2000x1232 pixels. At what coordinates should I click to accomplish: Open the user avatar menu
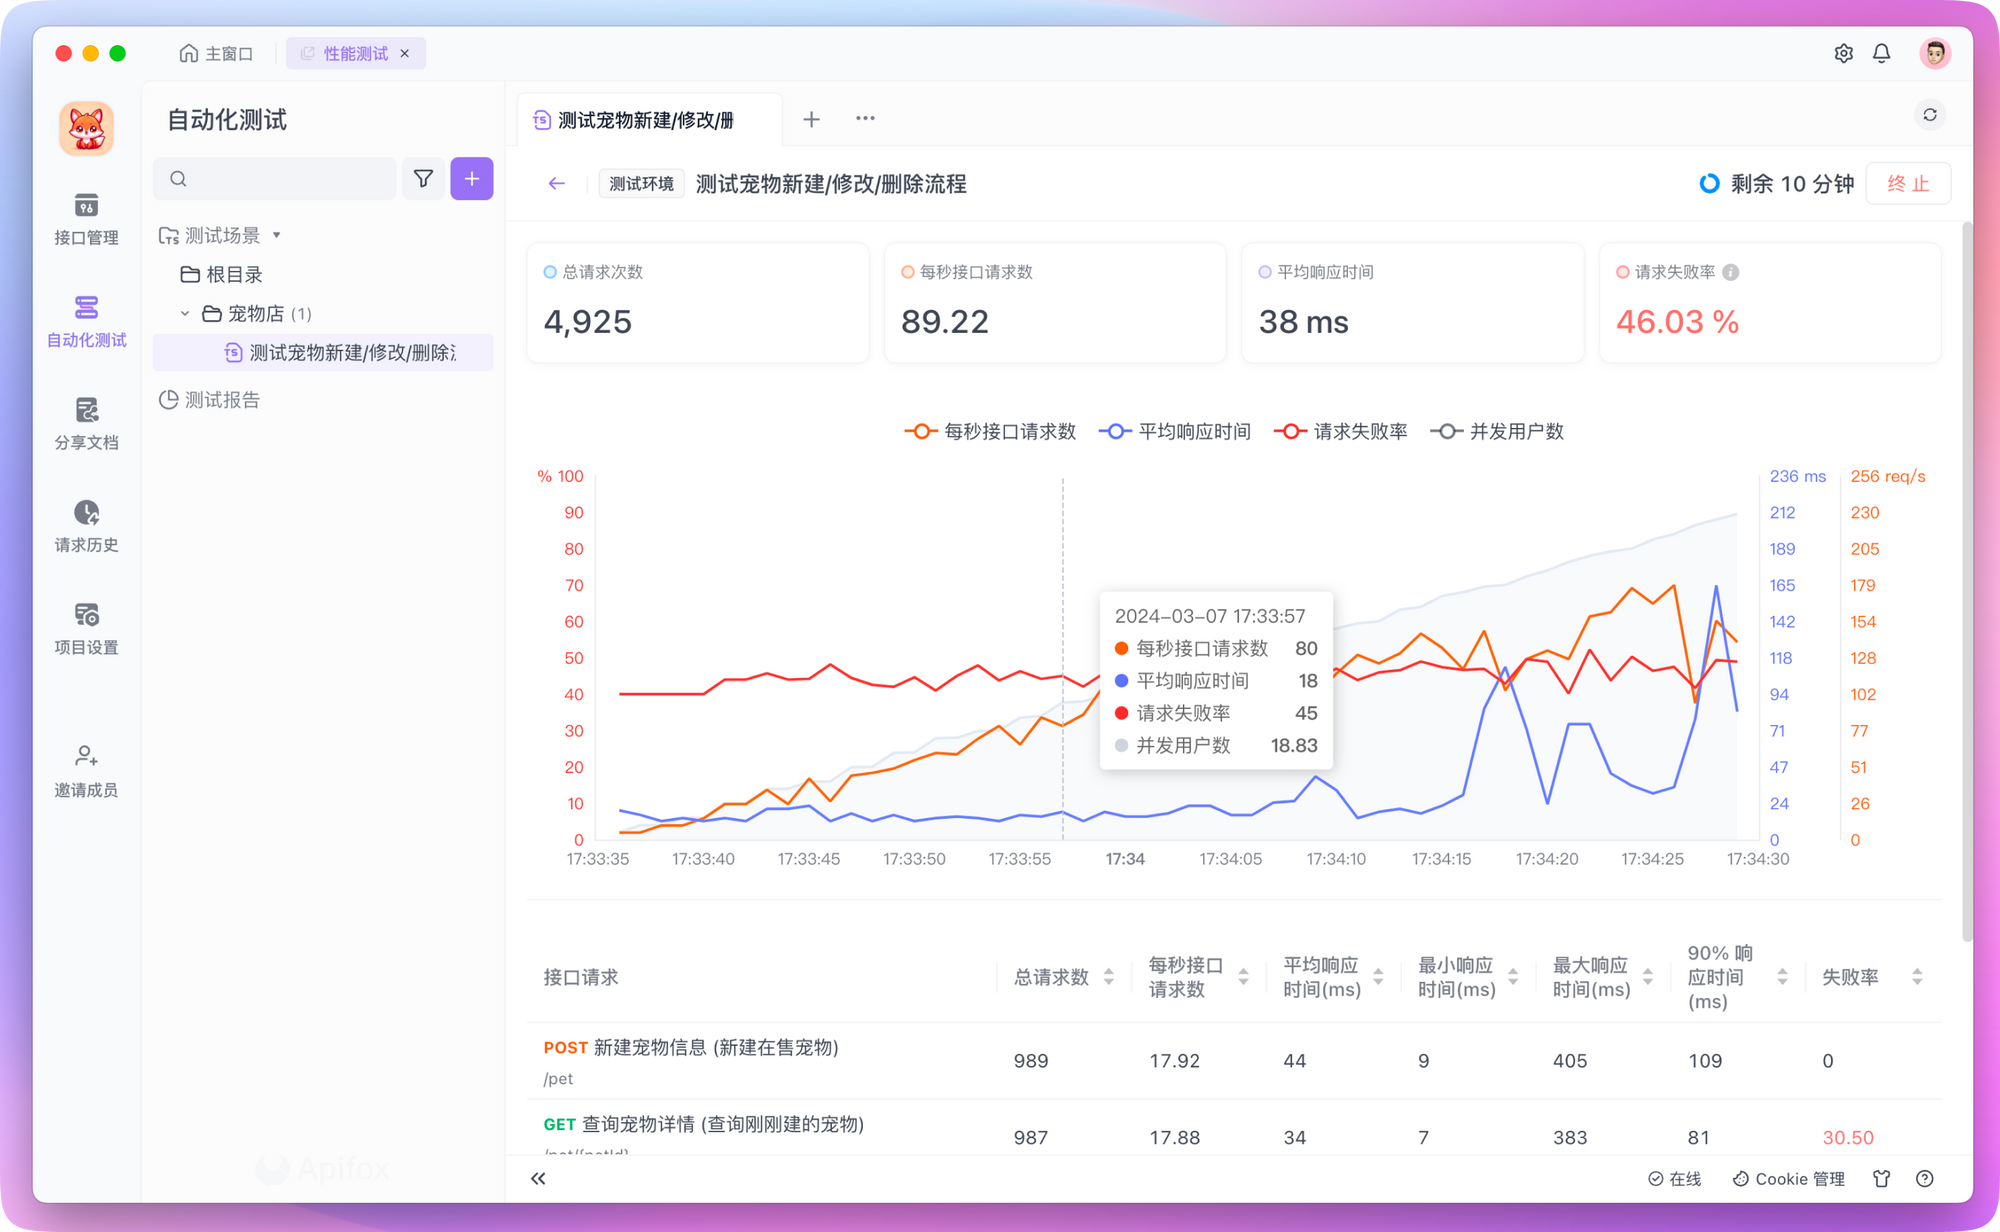[x=1935, y=53]
